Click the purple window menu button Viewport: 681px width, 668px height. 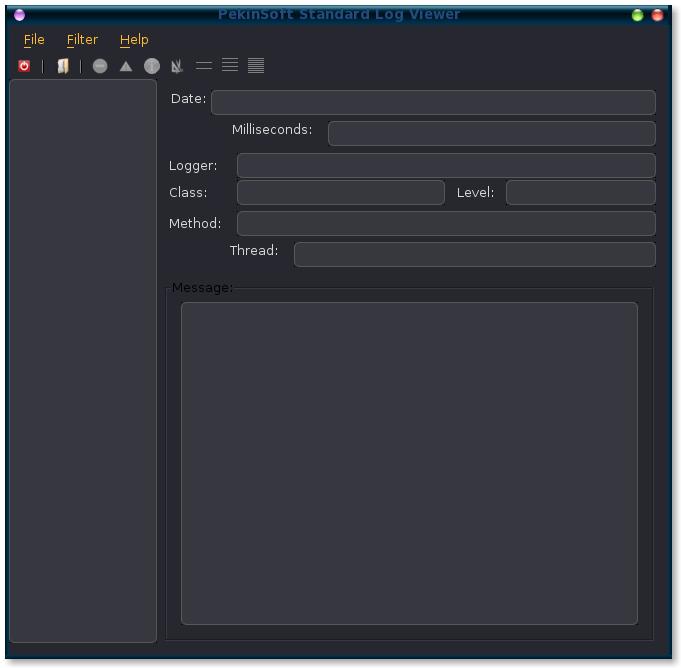tap(20, 15)
